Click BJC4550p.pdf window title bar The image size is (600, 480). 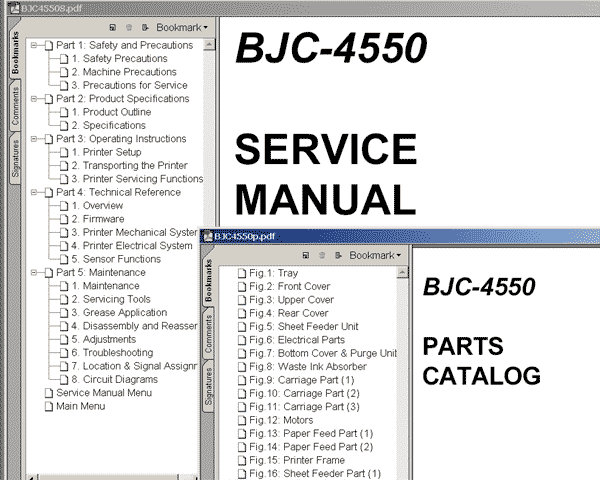point(400,237)
